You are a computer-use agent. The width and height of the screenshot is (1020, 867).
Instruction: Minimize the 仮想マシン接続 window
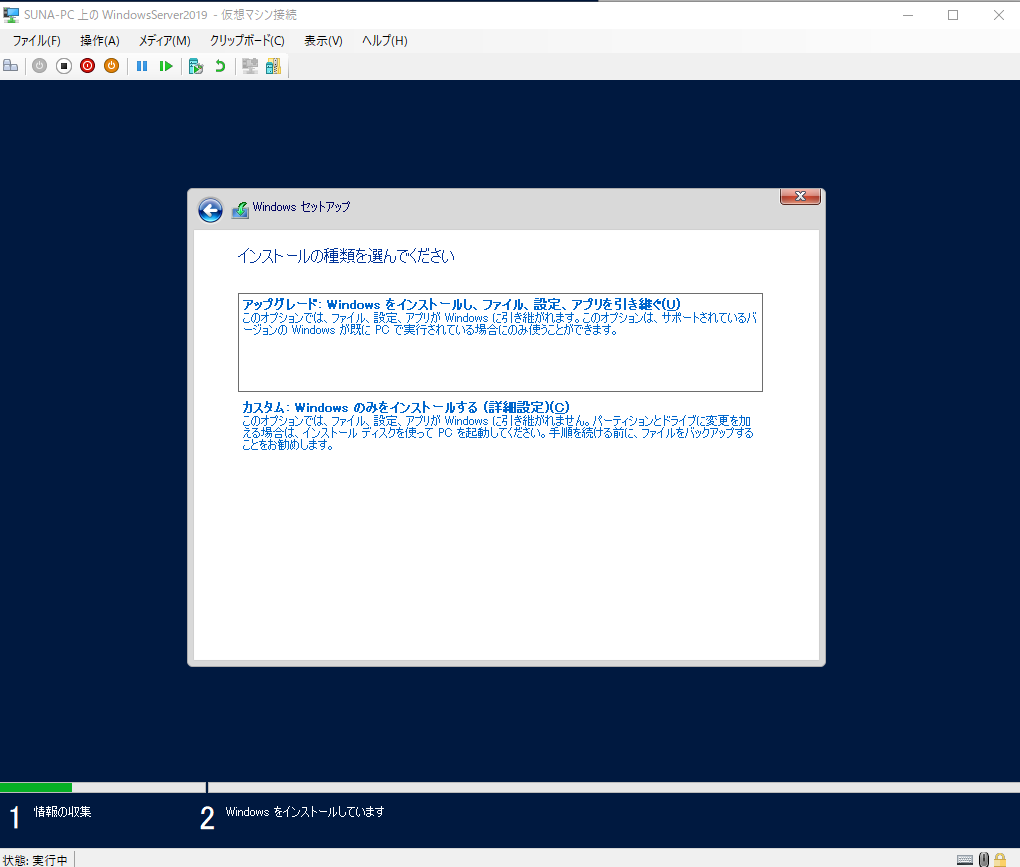click(x=908, y=15)
